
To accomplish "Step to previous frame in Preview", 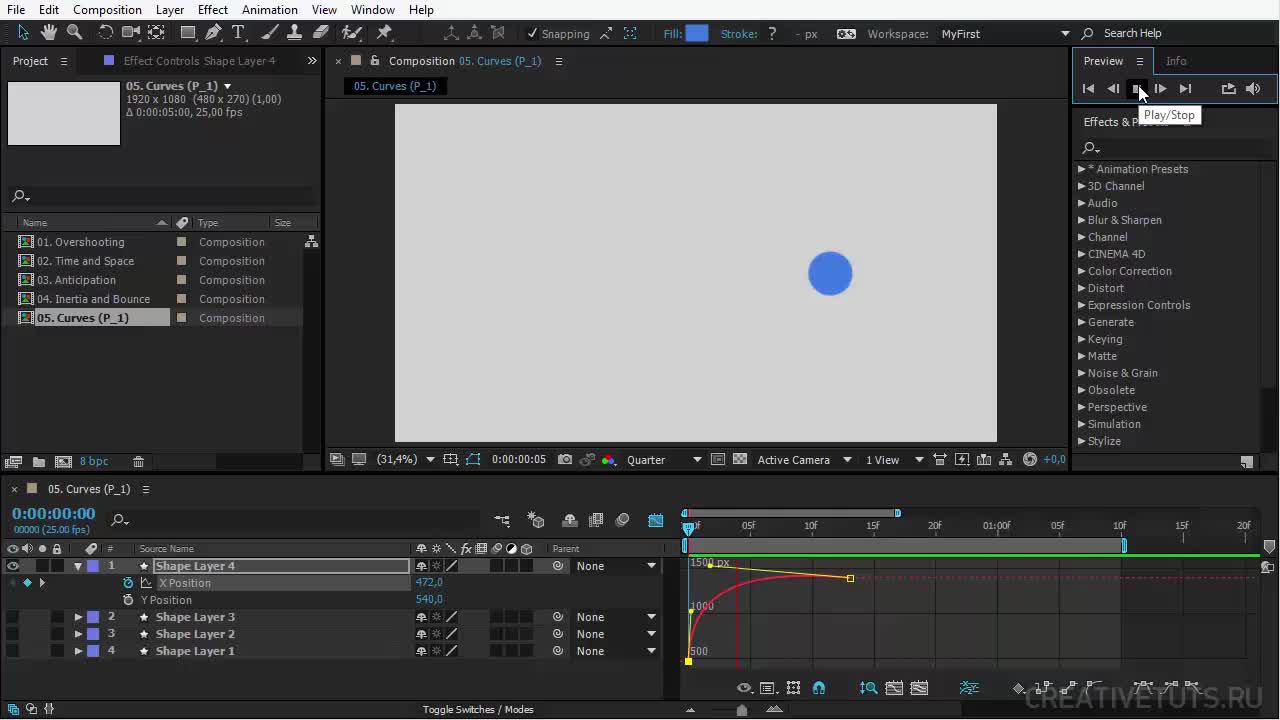I will tap(1113, 88).
